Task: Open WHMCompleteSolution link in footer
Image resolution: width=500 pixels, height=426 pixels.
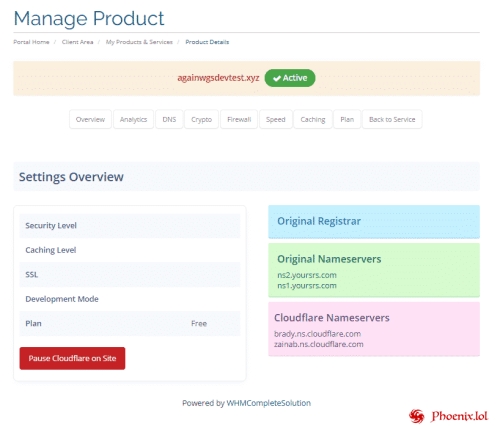Action: (269, 403)
